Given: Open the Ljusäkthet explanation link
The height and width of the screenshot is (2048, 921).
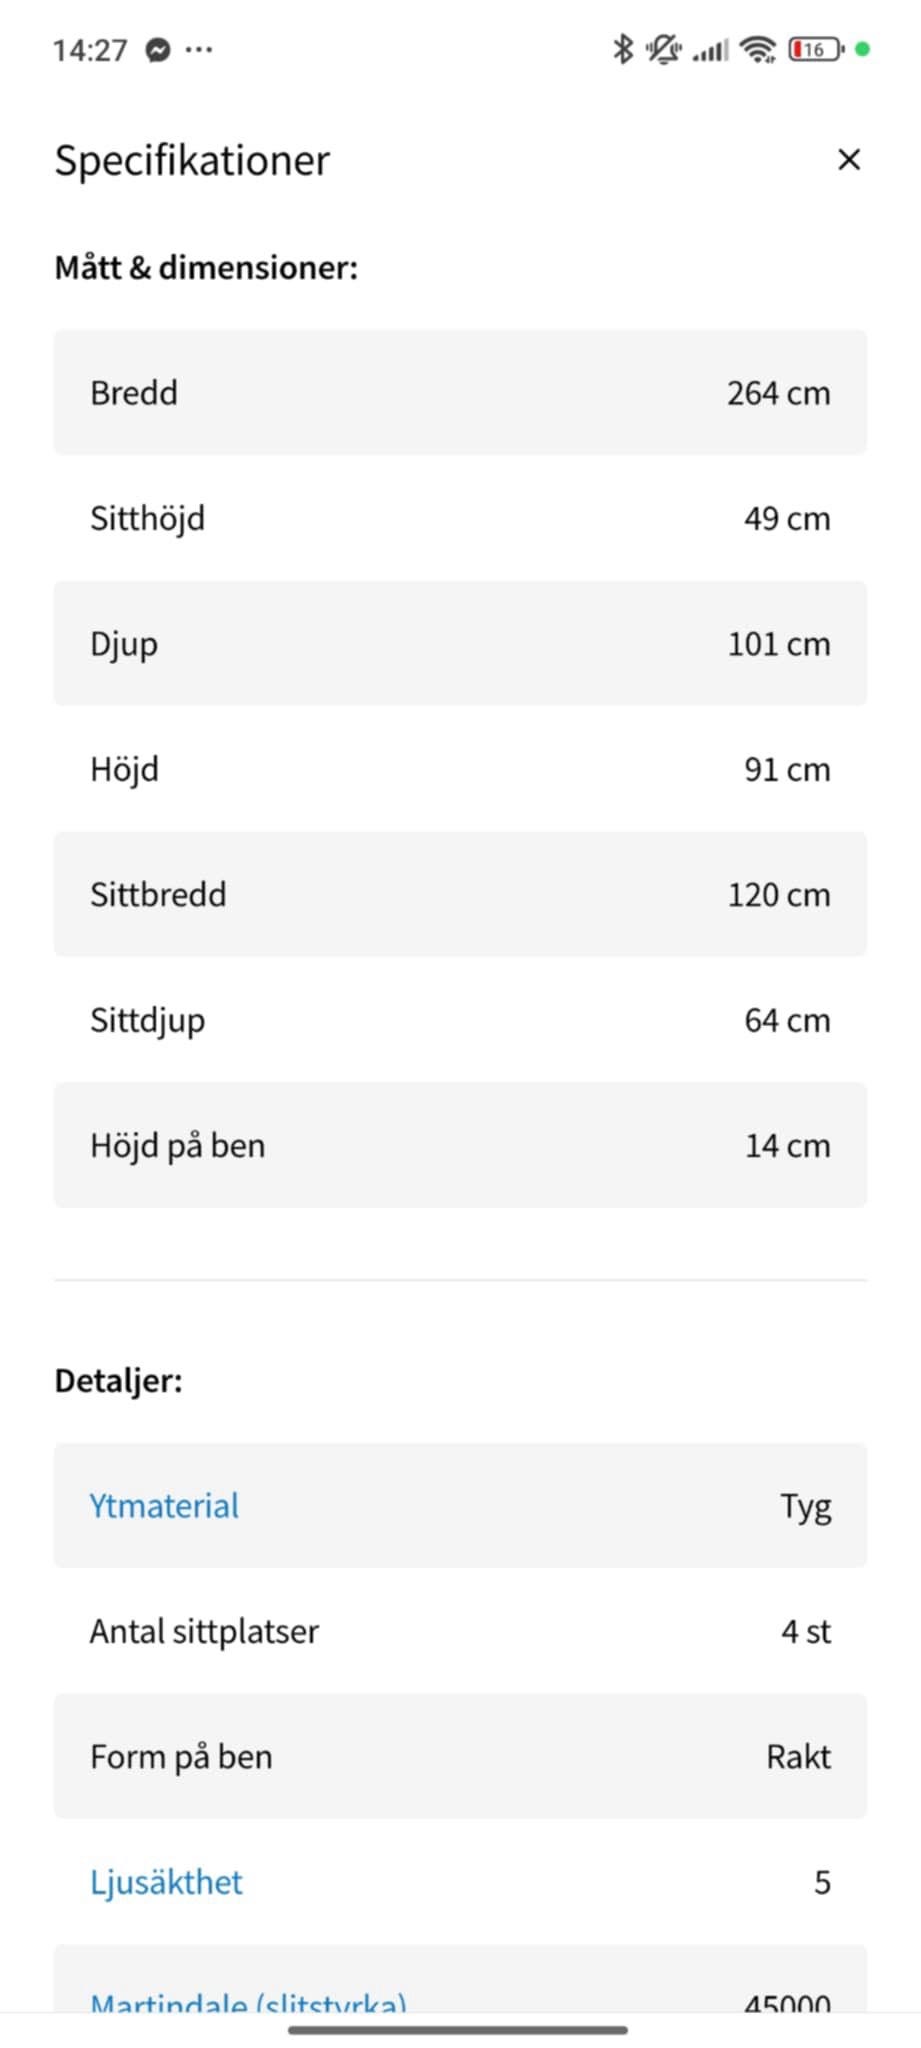Looking at the screenshot, I should coord(166,1882).
